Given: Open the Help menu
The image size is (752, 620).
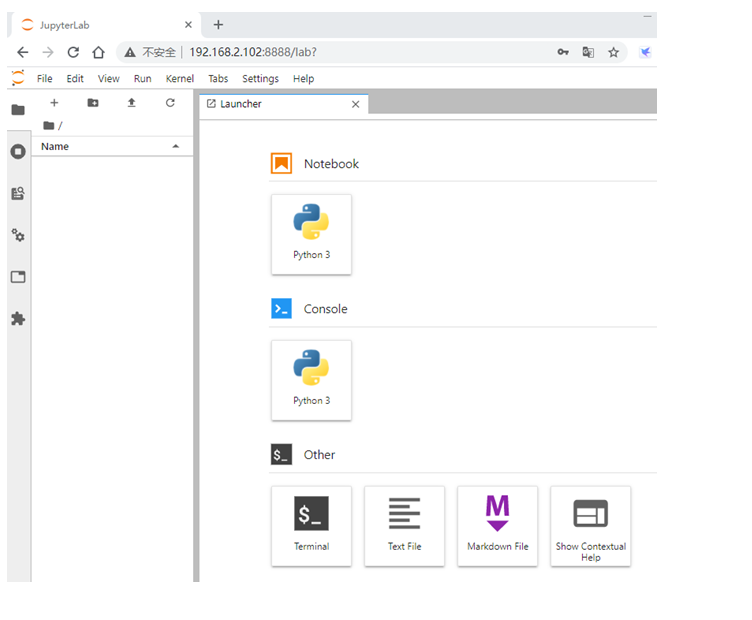Looking at the screenshot, I should click(x=304, y=78).
